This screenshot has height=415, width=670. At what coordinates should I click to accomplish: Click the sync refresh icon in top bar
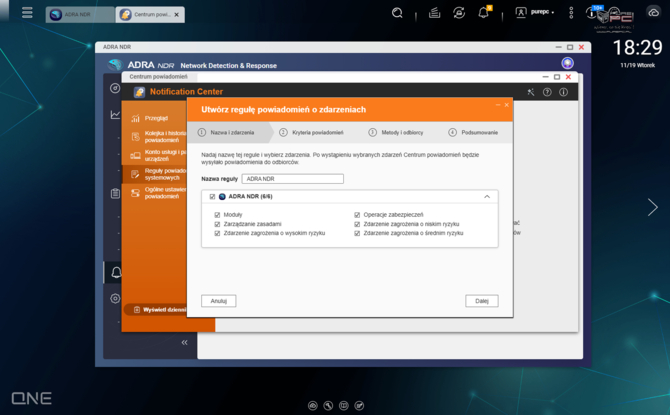[x=459, y=13]
